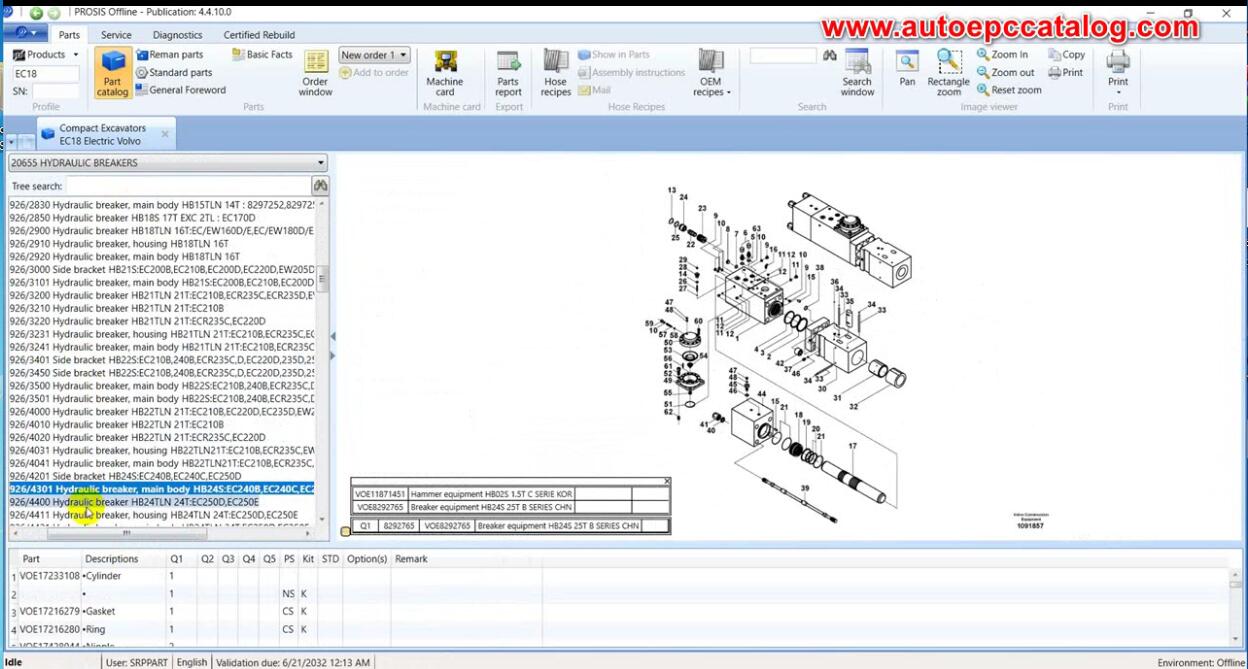Click the Part column header
The image size is (1248, 669).
(32, 559)
